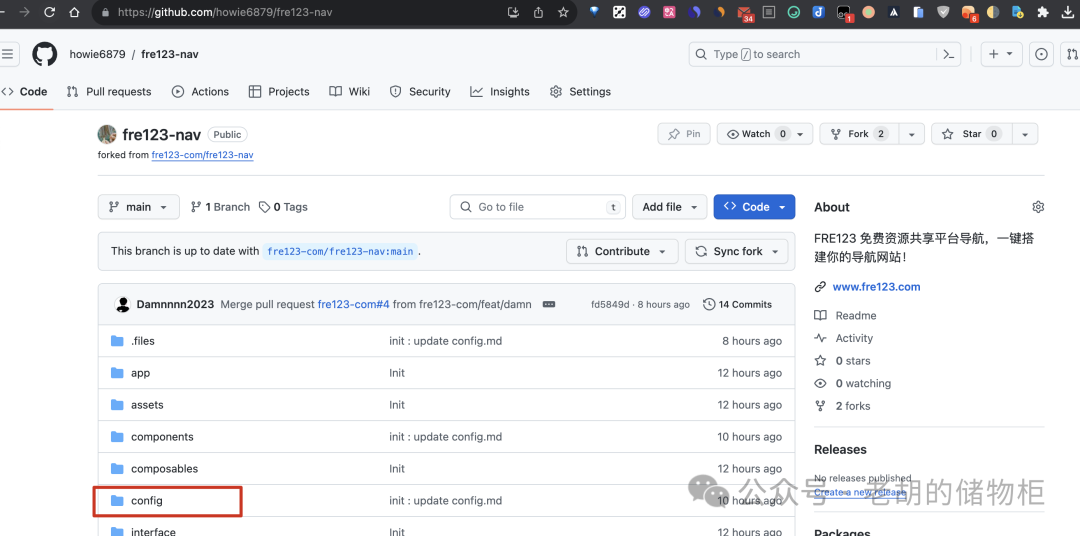
Task: Switch to the Projects tab
Action: pos(279,92)
